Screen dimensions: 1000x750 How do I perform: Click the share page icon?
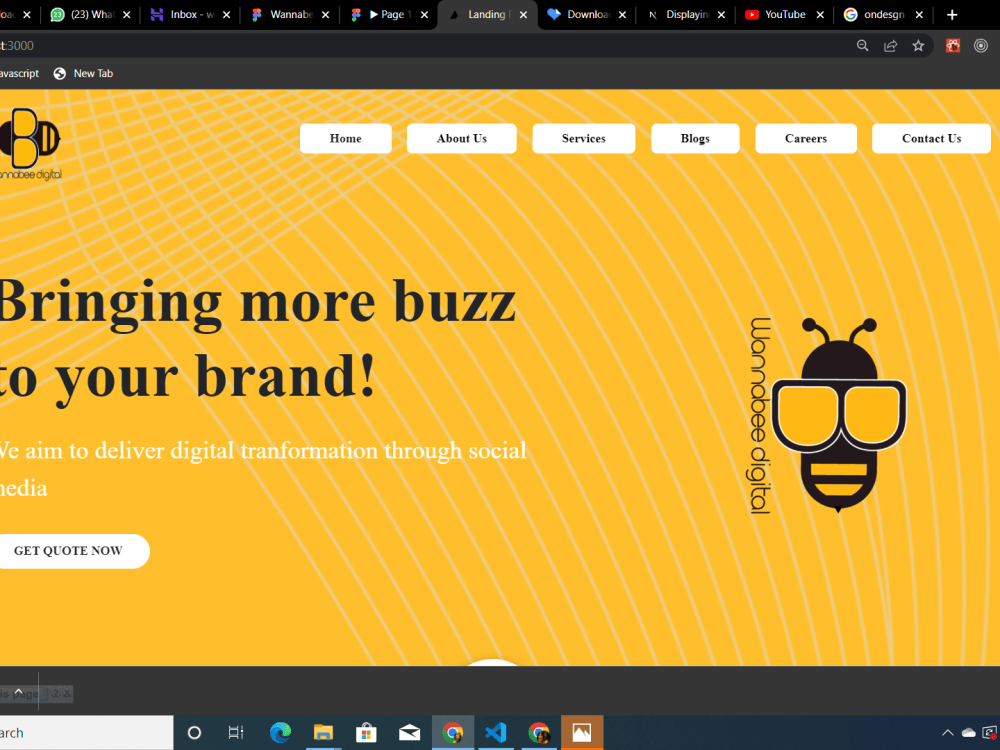click(890, 45)
